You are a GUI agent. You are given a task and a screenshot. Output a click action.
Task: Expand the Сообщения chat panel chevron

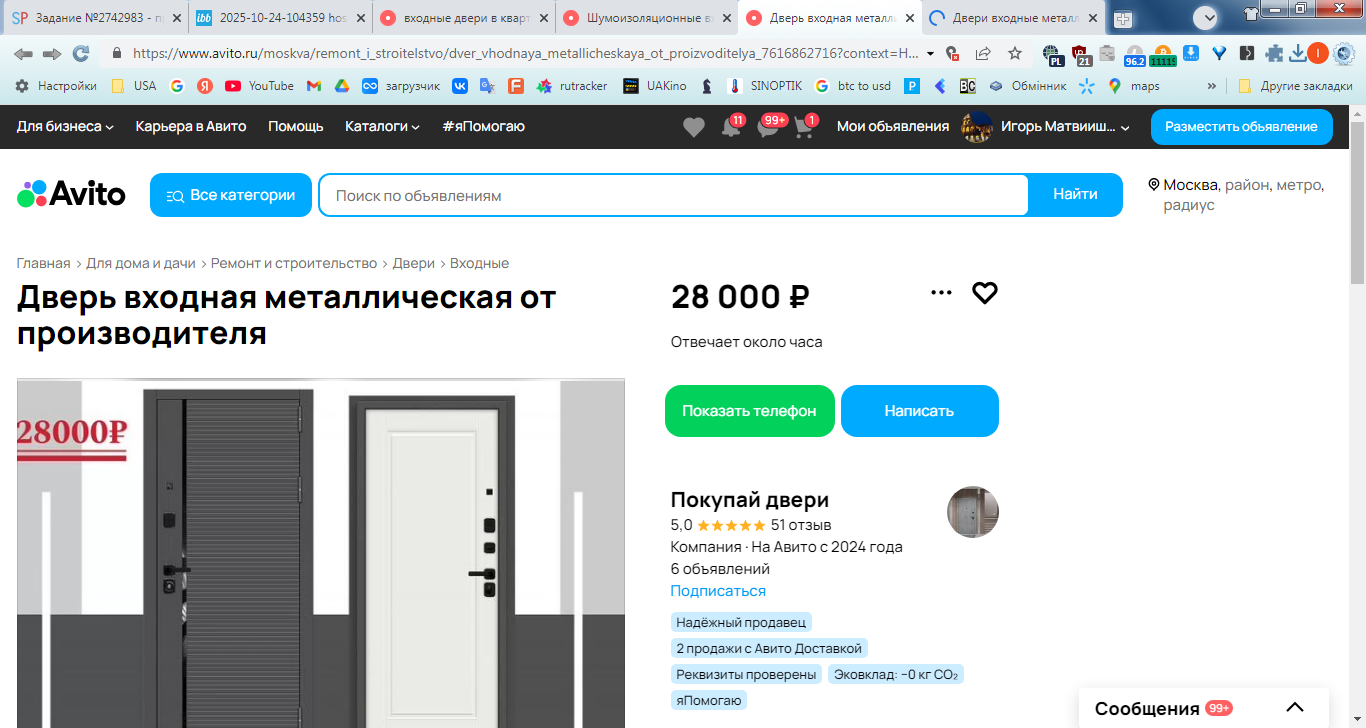[x=1295, y=708]
